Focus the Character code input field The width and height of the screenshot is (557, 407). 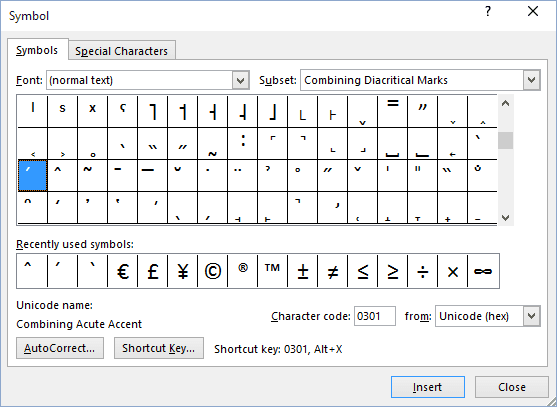click(x=375, y=316)
